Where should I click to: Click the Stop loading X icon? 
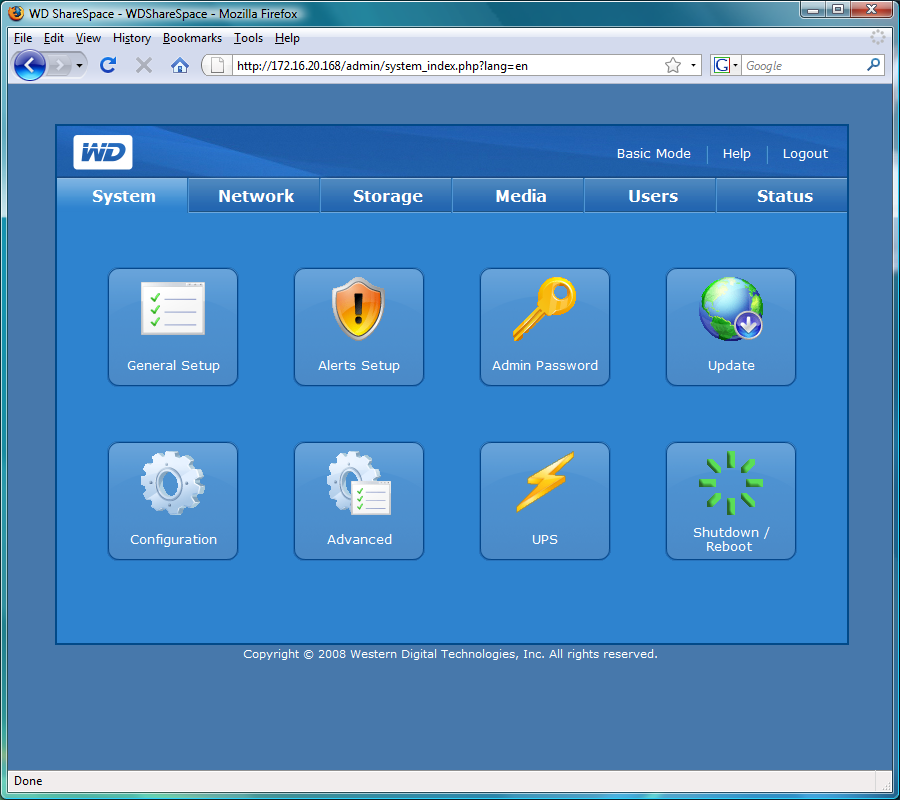143,65
